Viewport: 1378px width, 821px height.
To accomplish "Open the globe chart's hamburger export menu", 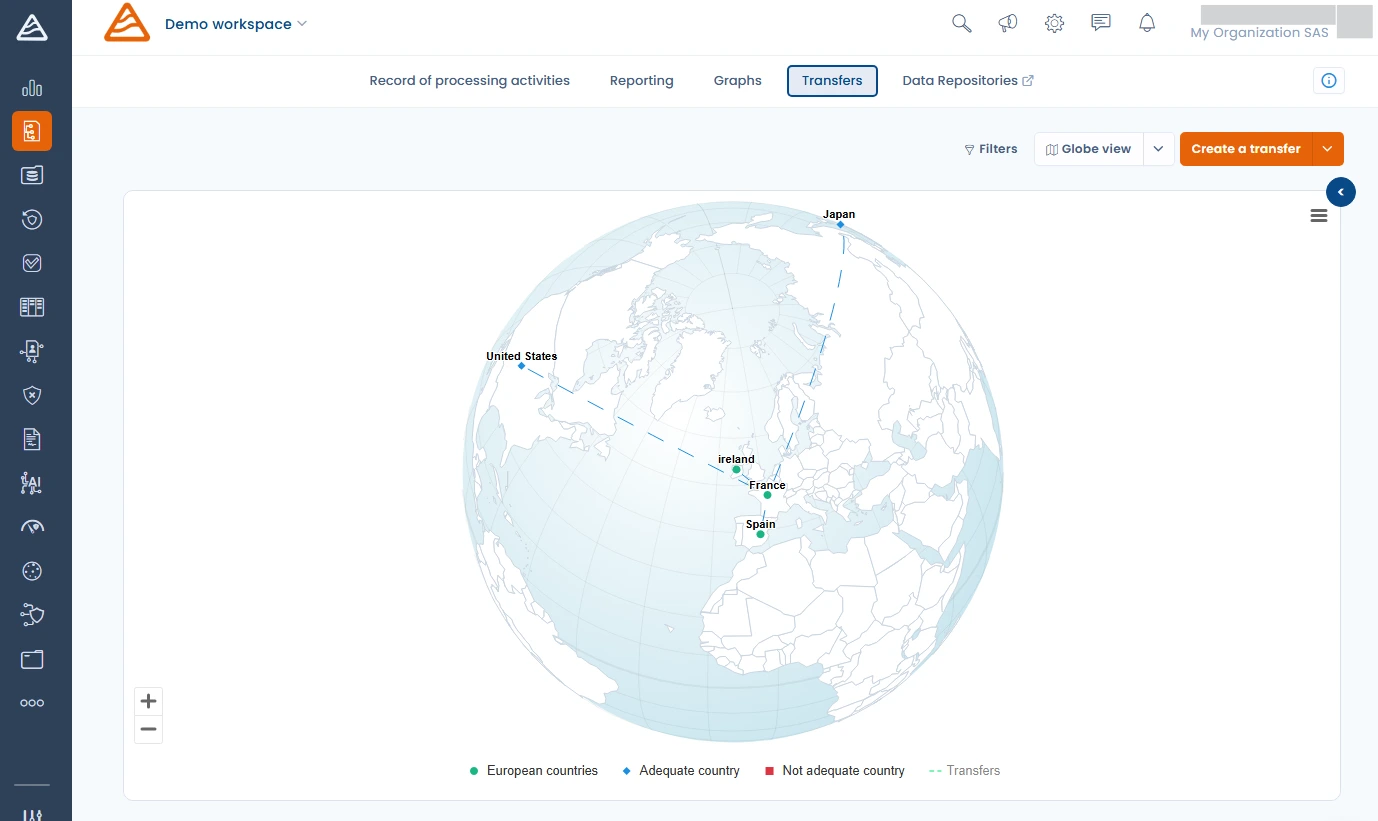I will [1318, 215].
